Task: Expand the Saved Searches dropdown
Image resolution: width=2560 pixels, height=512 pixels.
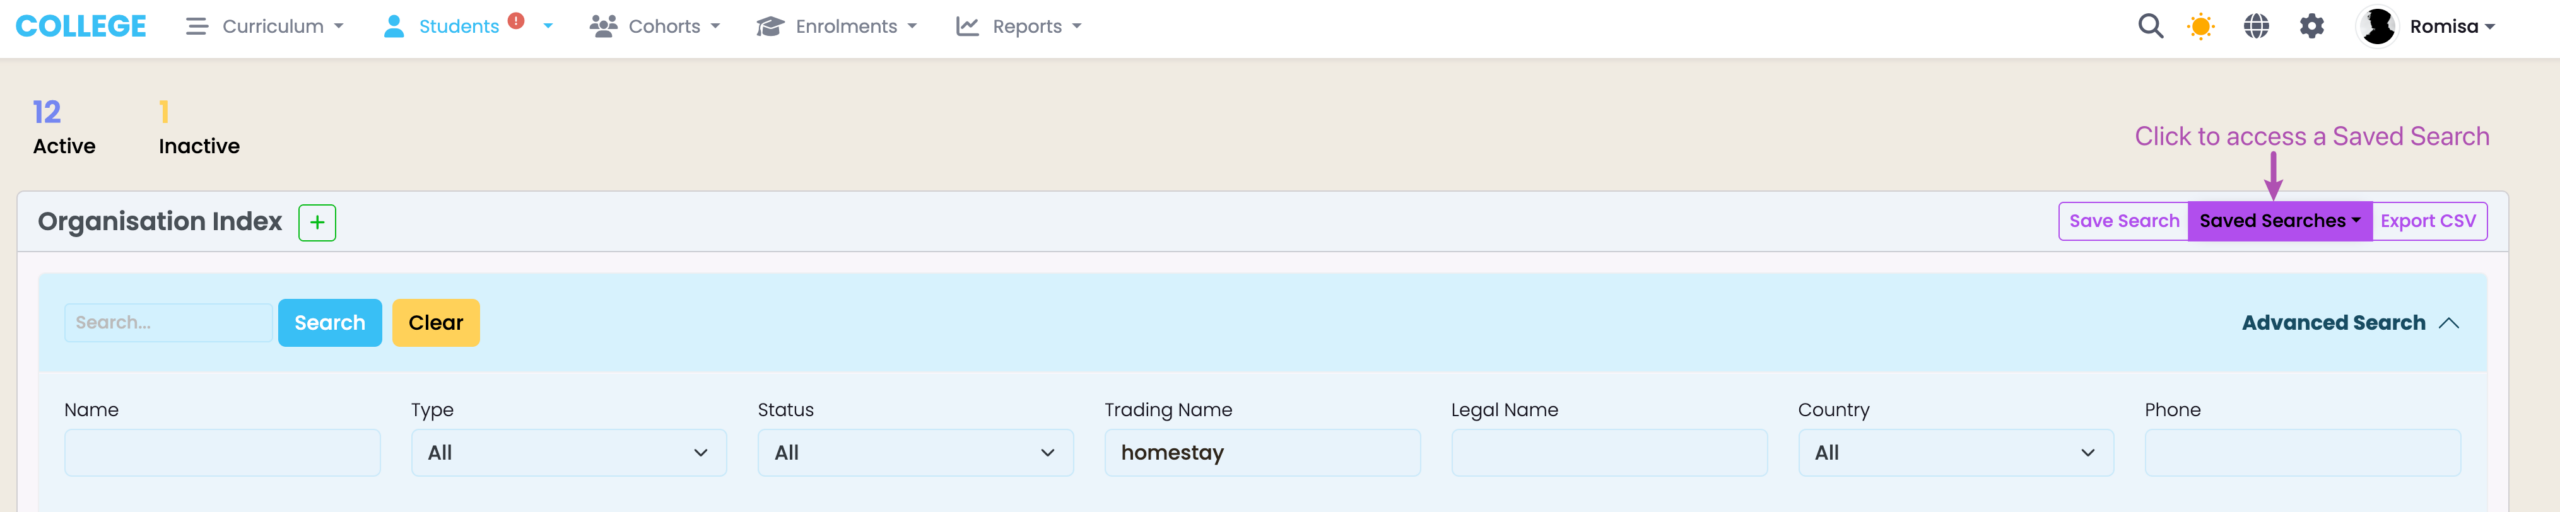Action: tap(2279, 221)
